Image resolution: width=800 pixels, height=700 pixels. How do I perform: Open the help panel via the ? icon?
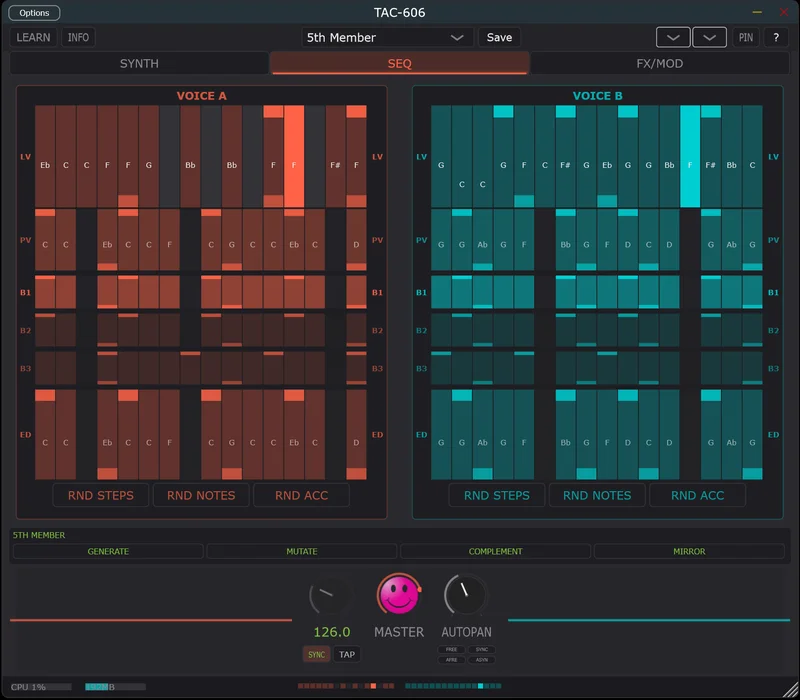pos(775,37)
